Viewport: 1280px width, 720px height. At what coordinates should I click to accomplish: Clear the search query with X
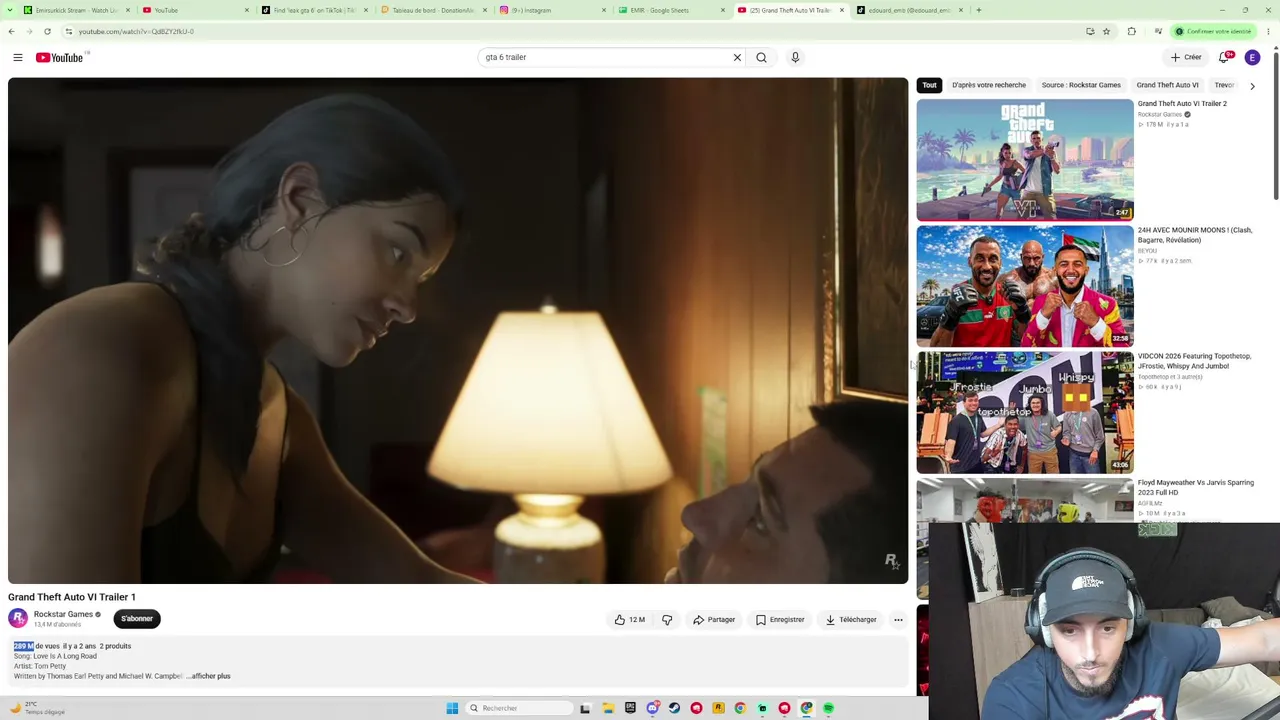(737, 57)
